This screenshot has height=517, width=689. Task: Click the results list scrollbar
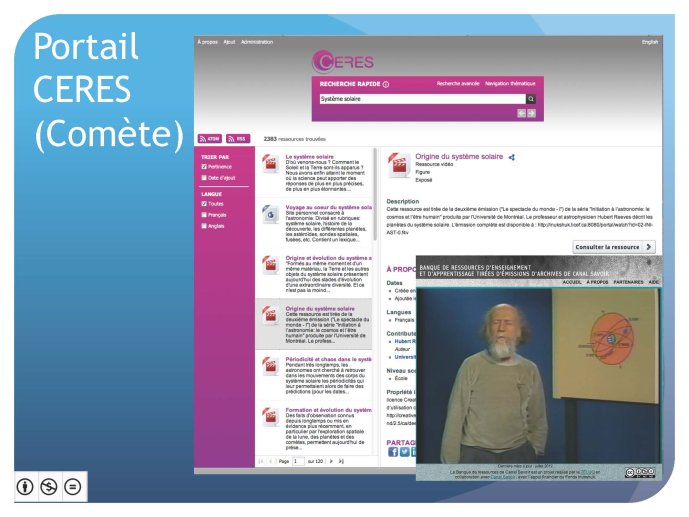tap(375, 194)
